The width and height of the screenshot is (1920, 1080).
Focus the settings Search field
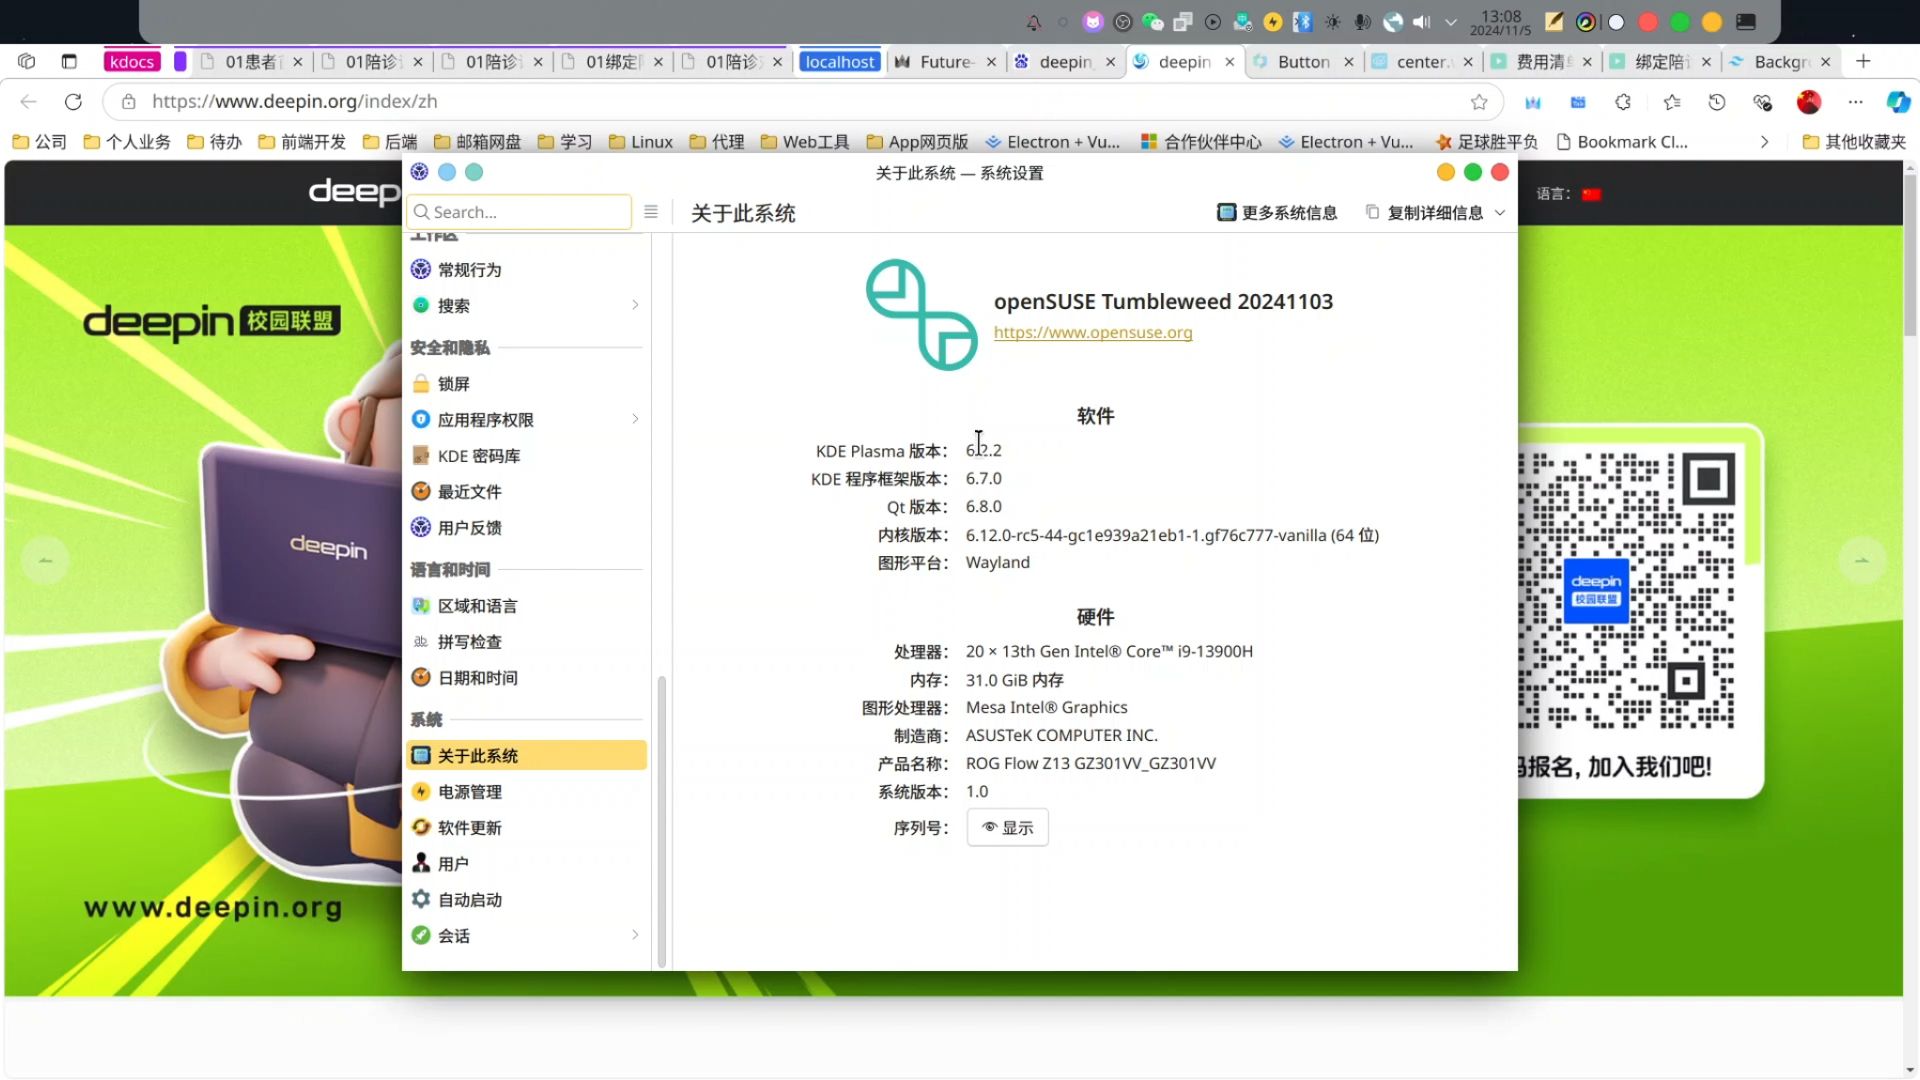point(519,212)
